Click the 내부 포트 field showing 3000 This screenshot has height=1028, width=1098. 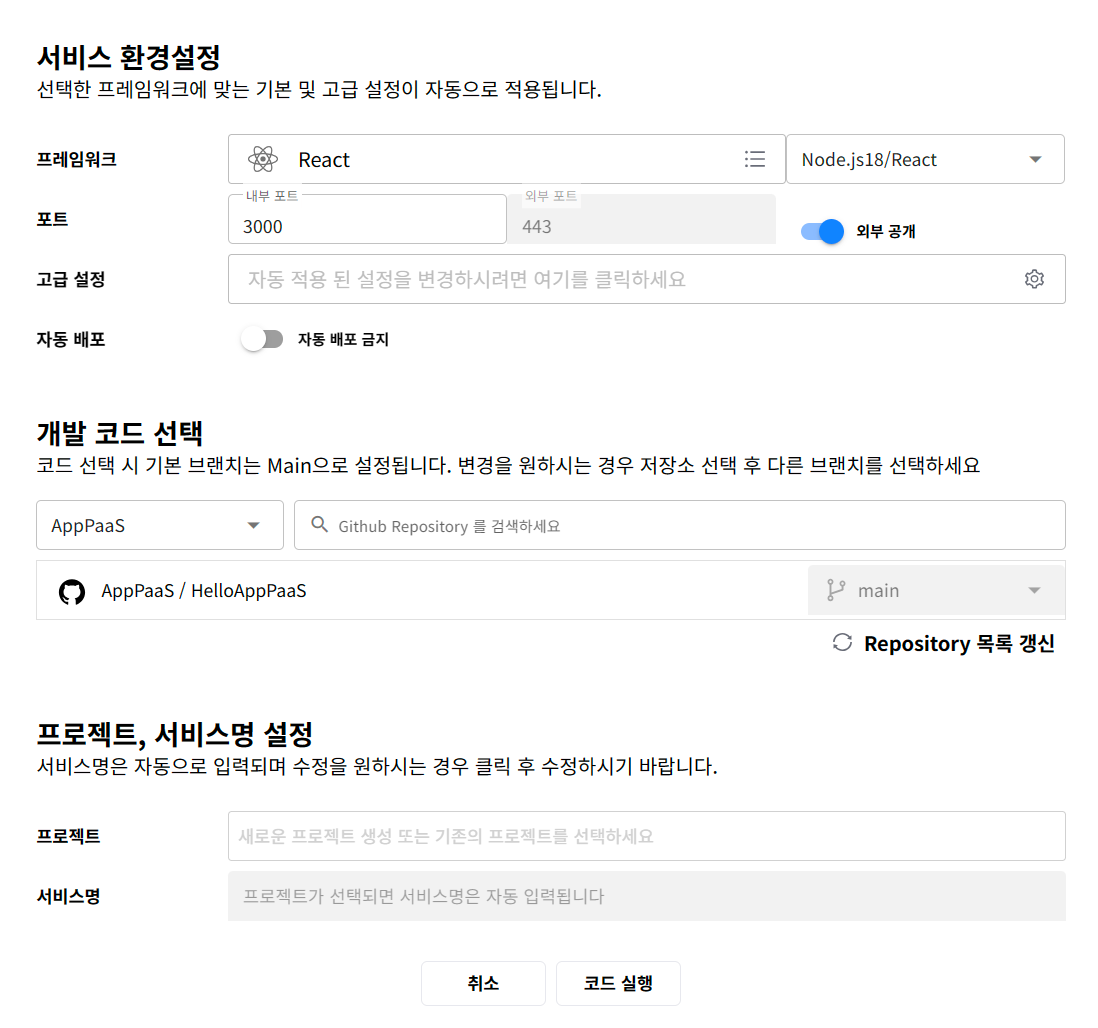pos(367,226)
